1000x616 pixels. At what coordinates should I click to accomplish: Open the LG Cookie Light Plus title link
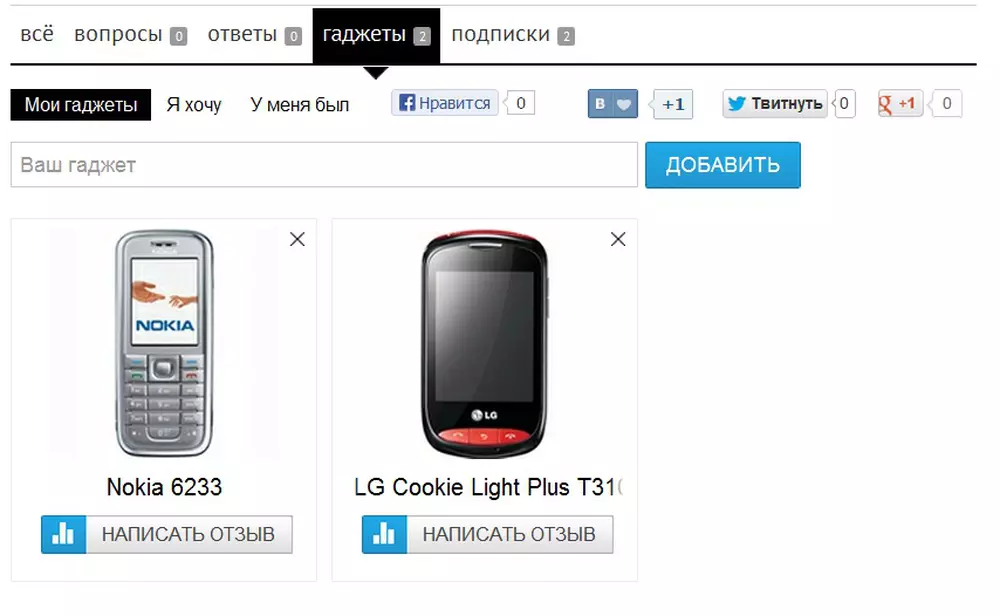(x=488, y=487)
